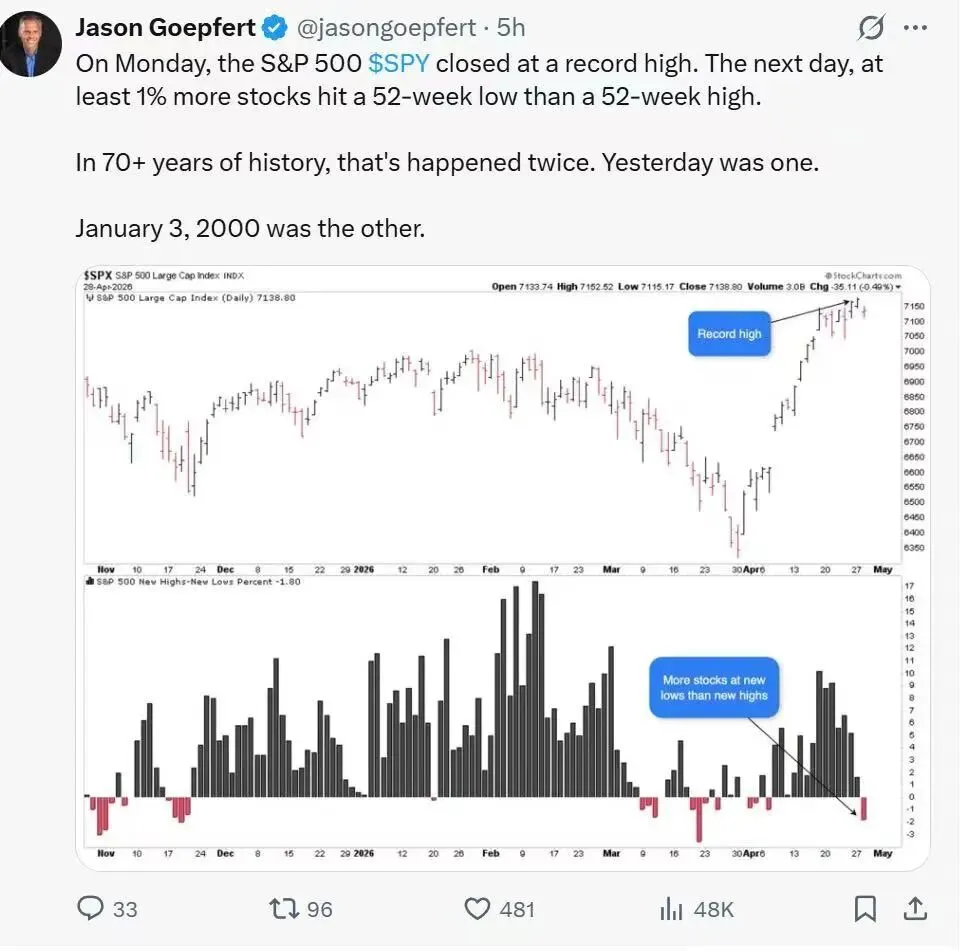
Task: Open the $SPY cashtag link
Action: click(399, 64)
